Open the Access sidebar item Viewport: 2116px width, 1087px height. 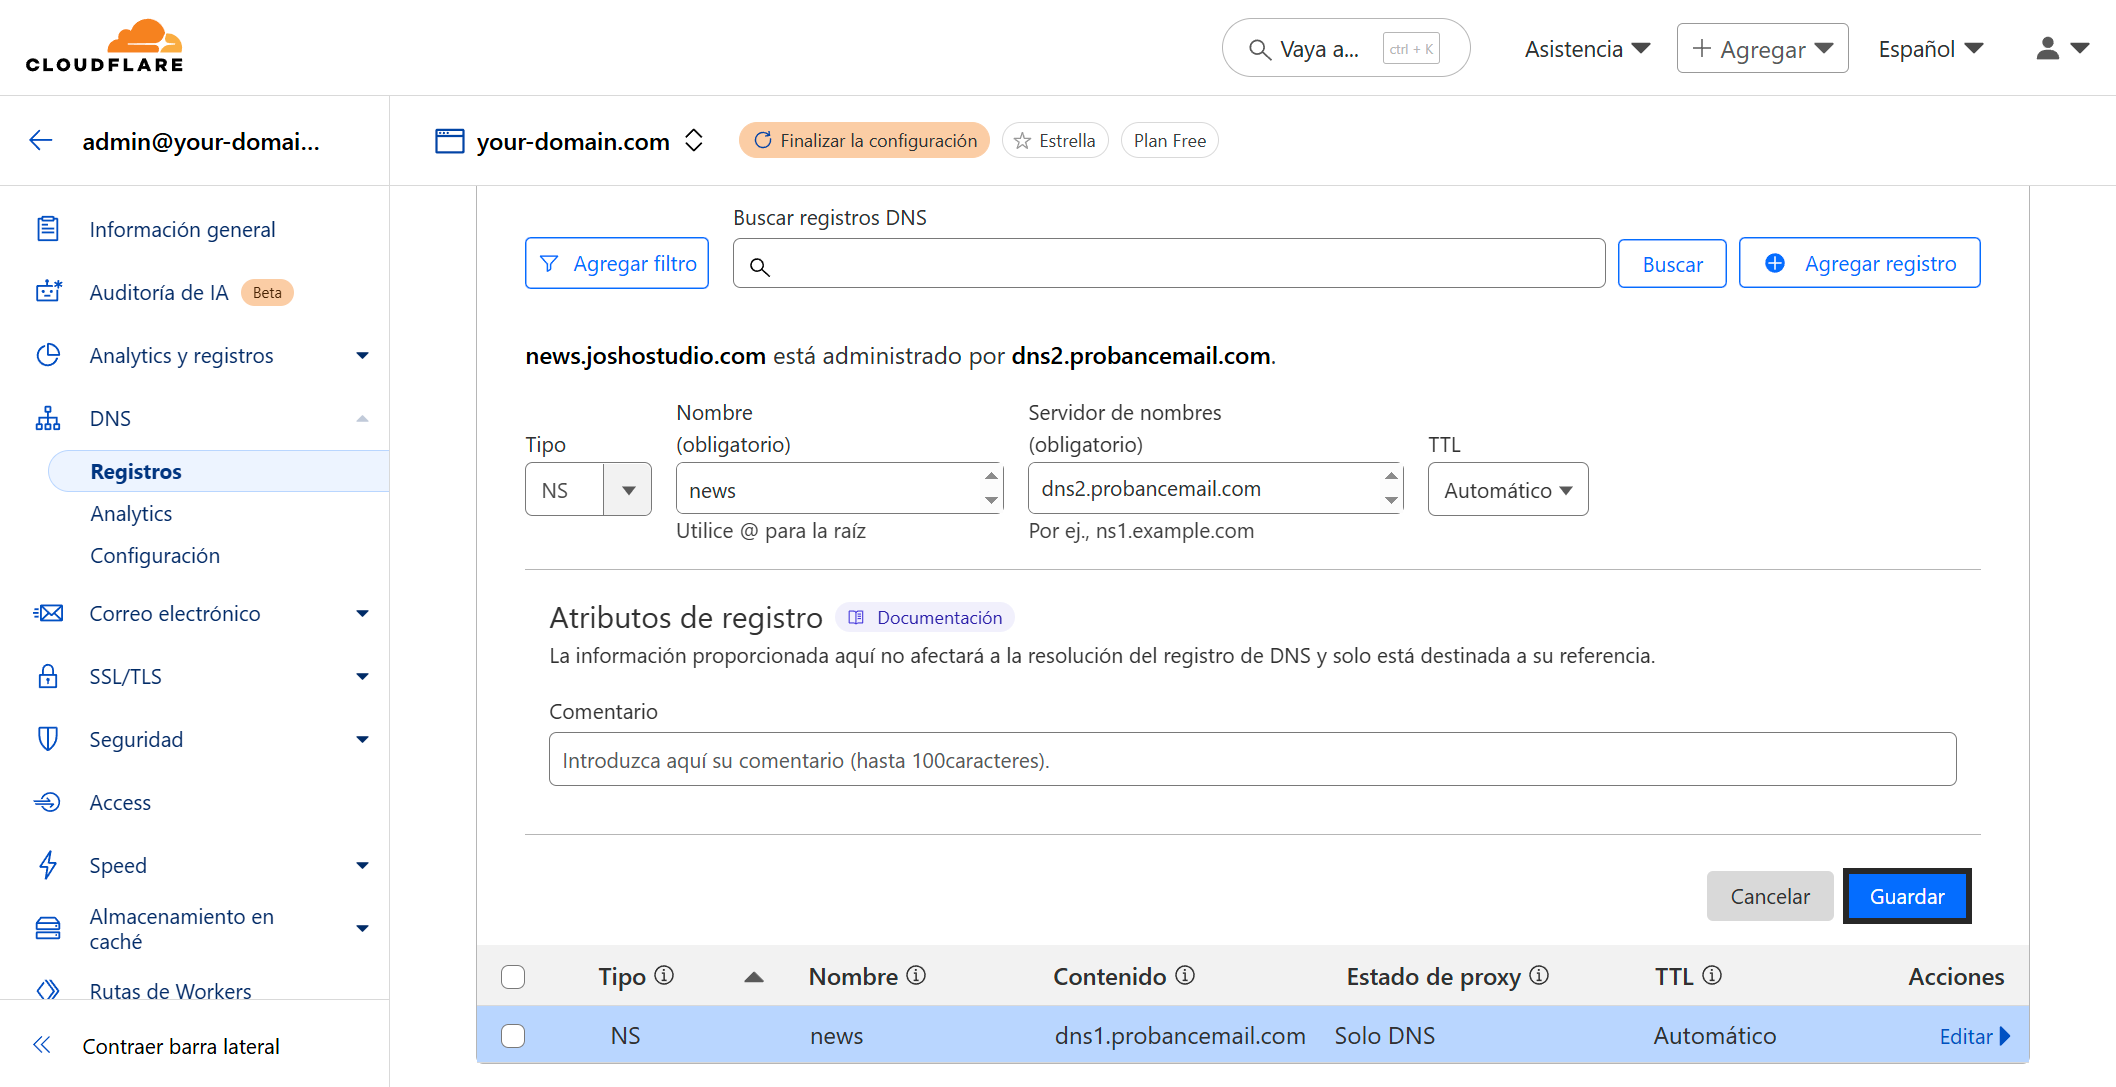pos(120,802)
